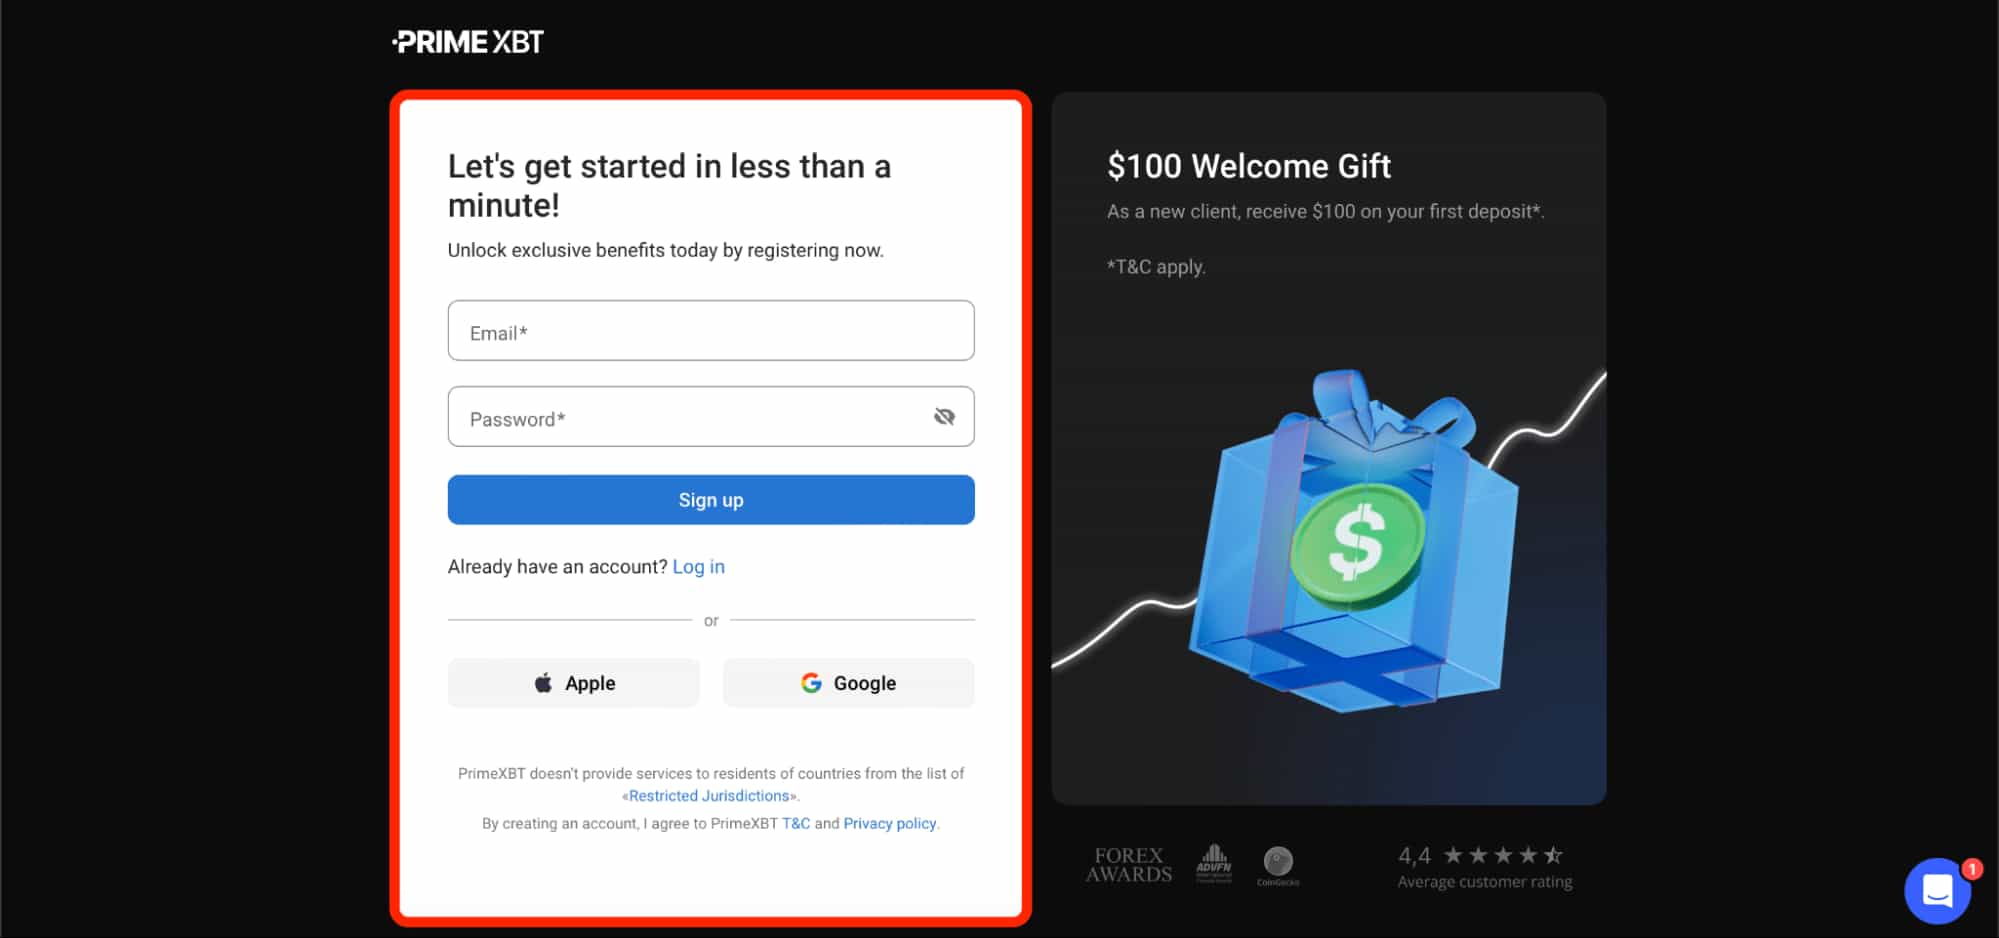The height and width of the screenshot is (938, 1999).
Task: Click the CoinGecko award logo
Action: (x=1278, y=866)
